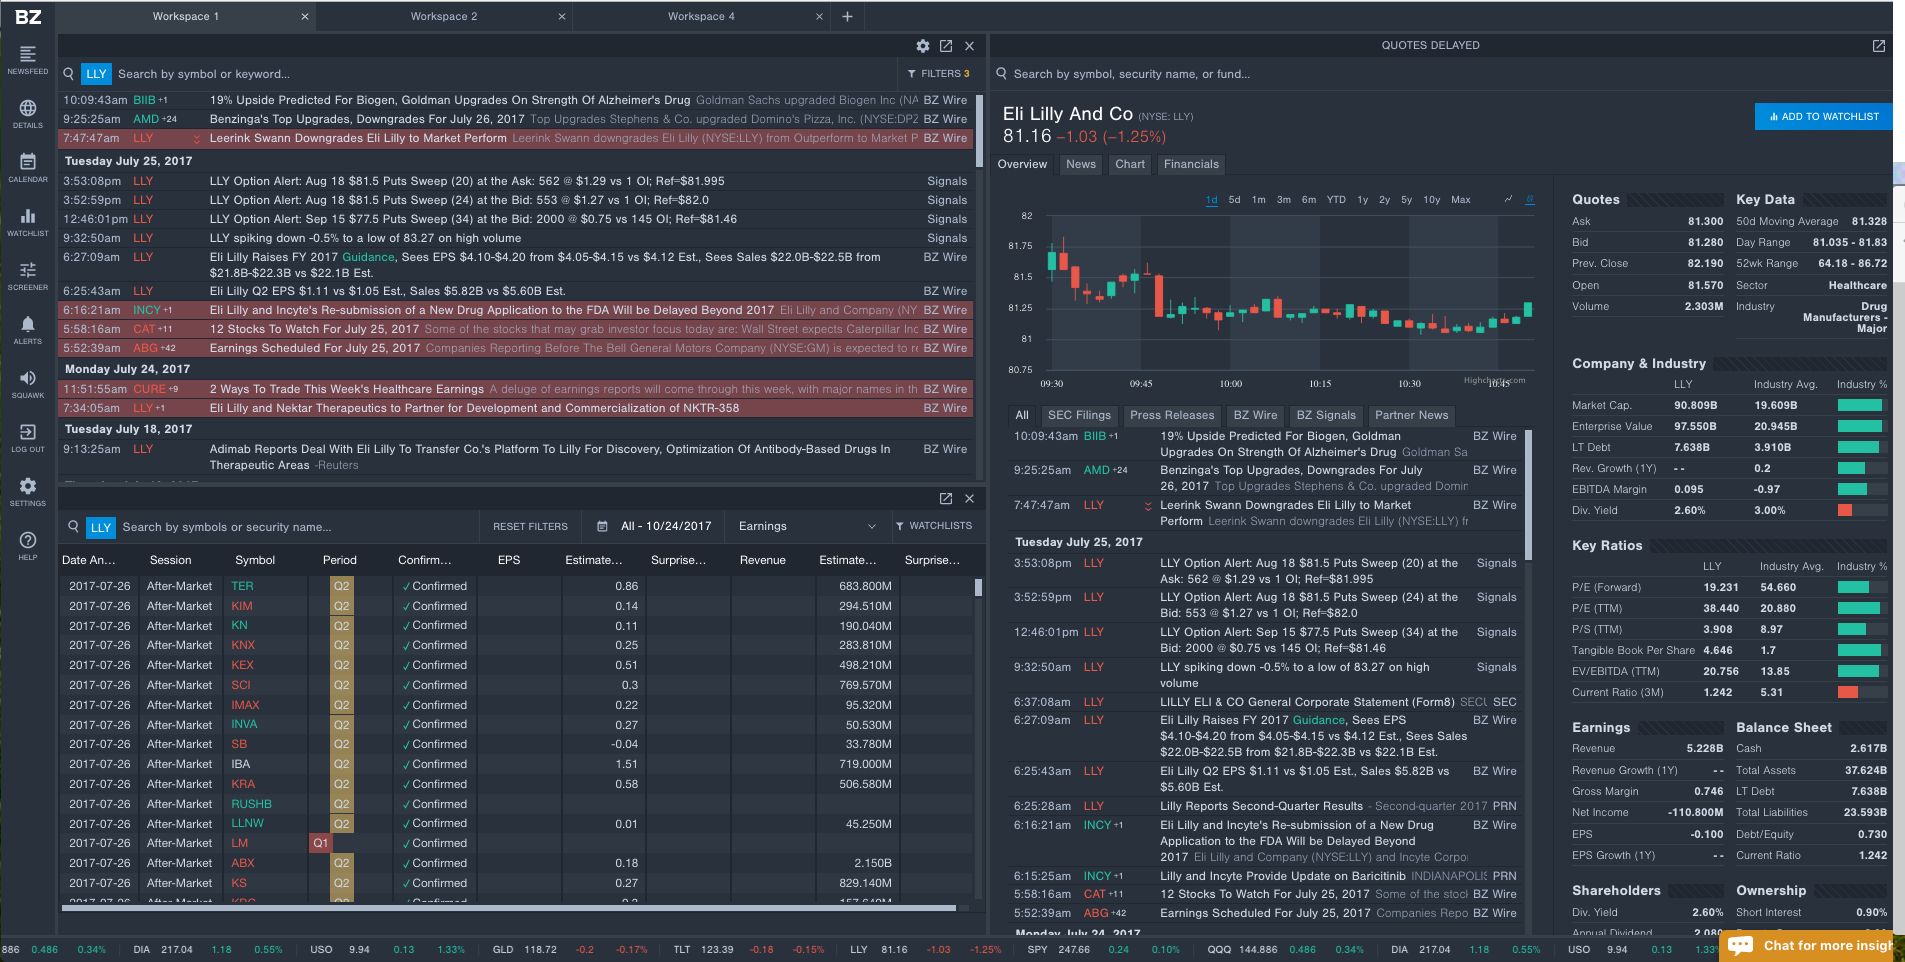Close the earnings calendar panel

[969, 498]
